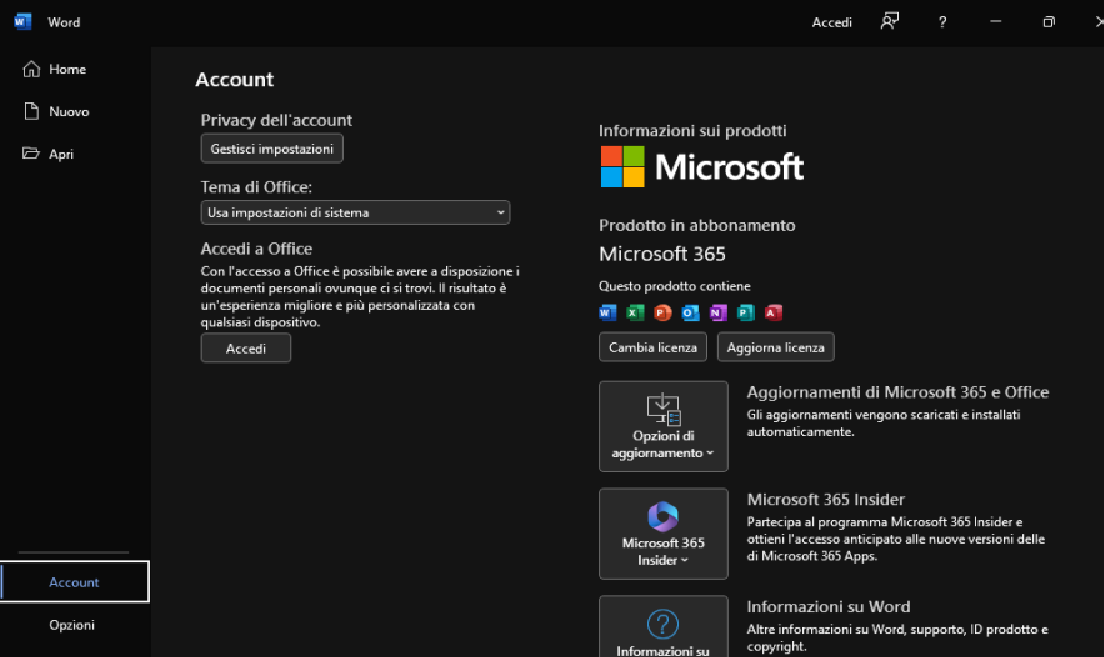1104x657 pixels.
Task: Click the Informazioni su Word heading text
Action: (828, 606)
